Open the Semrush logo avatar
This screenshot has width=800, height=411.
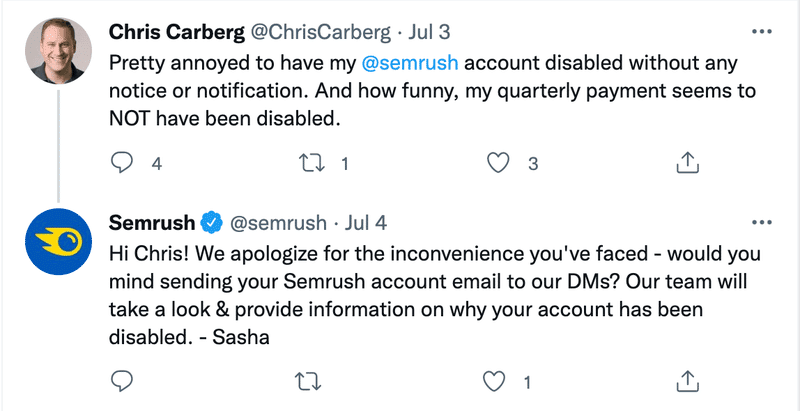coord(58,242)
